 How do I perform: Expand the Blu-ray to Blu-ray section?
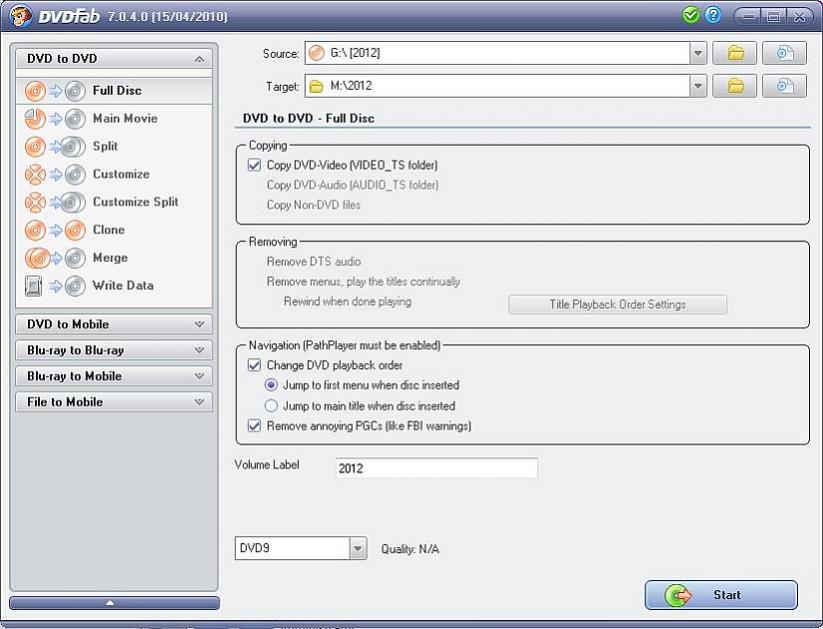coord(114,350)
